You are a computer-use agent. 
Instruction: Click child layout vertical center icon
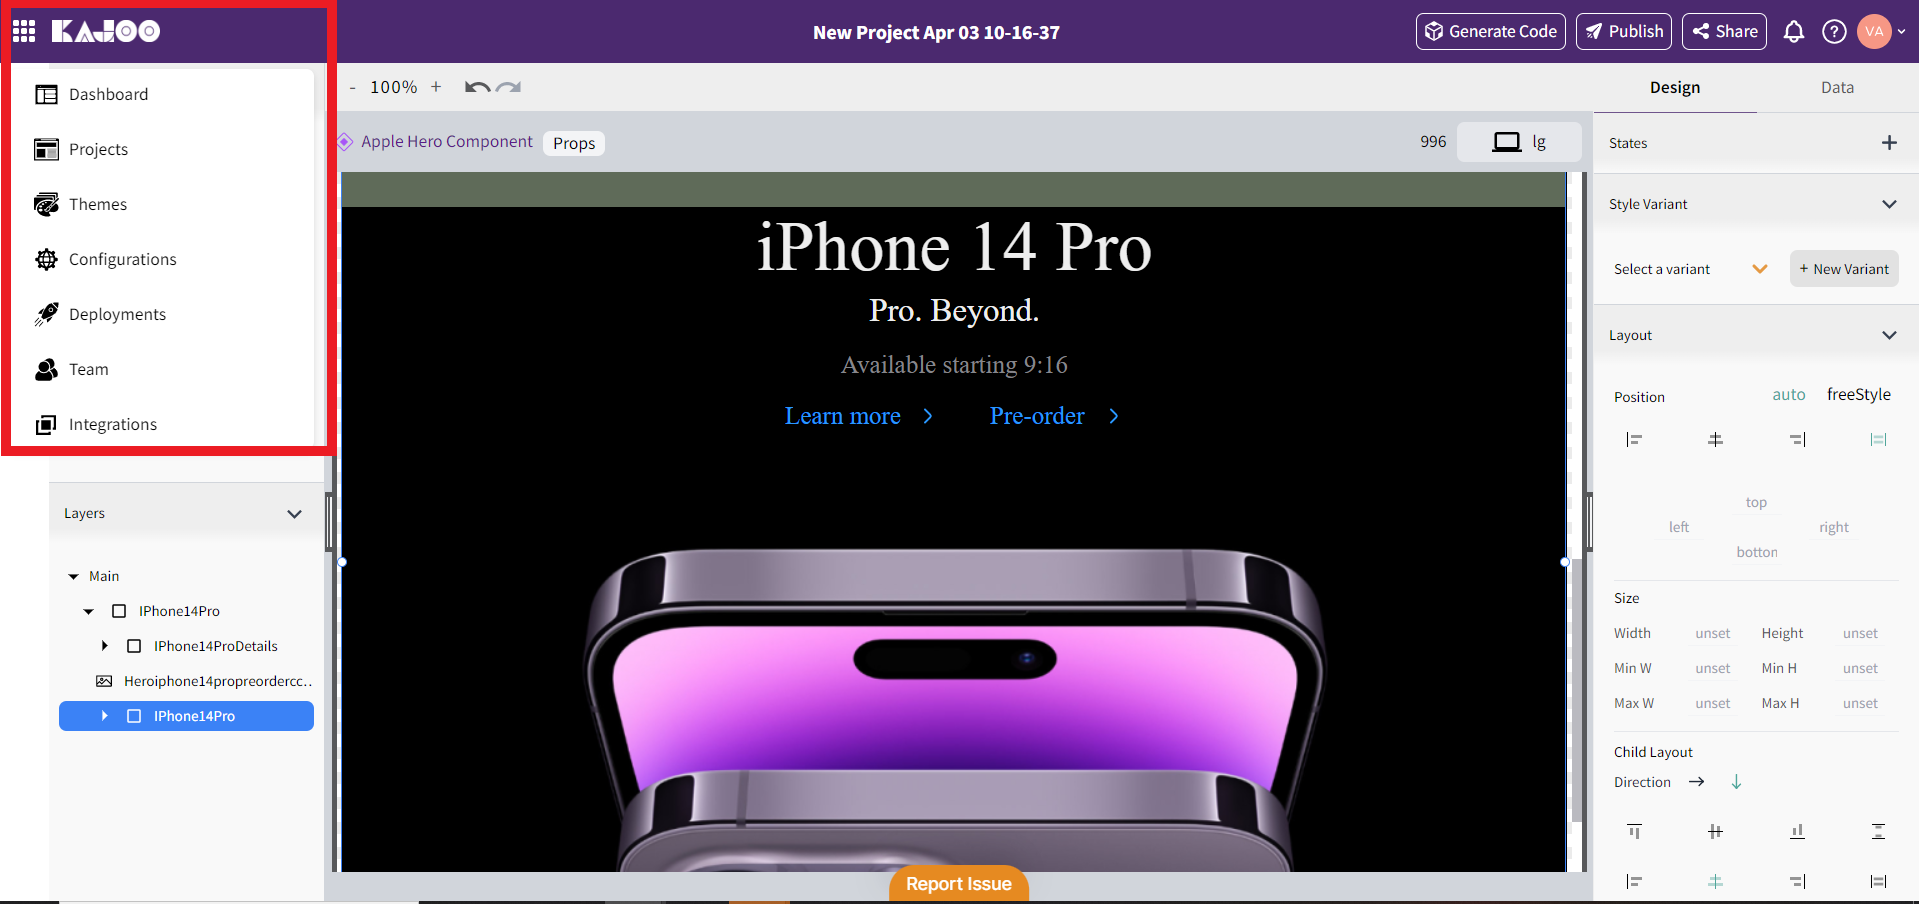tap(1715, 831)
